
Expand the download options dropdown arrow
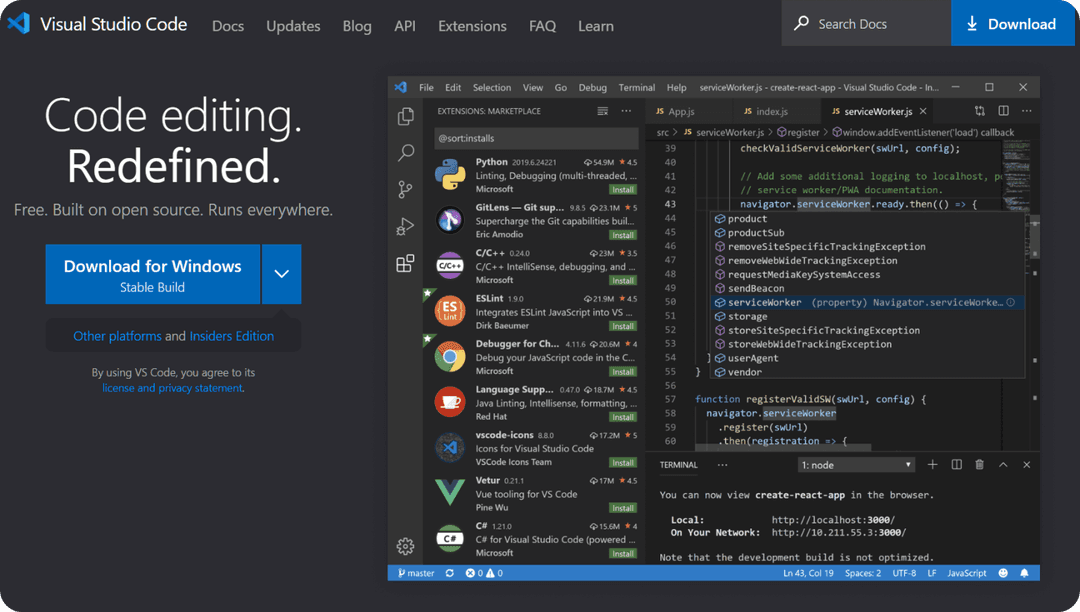coord(281,274)
